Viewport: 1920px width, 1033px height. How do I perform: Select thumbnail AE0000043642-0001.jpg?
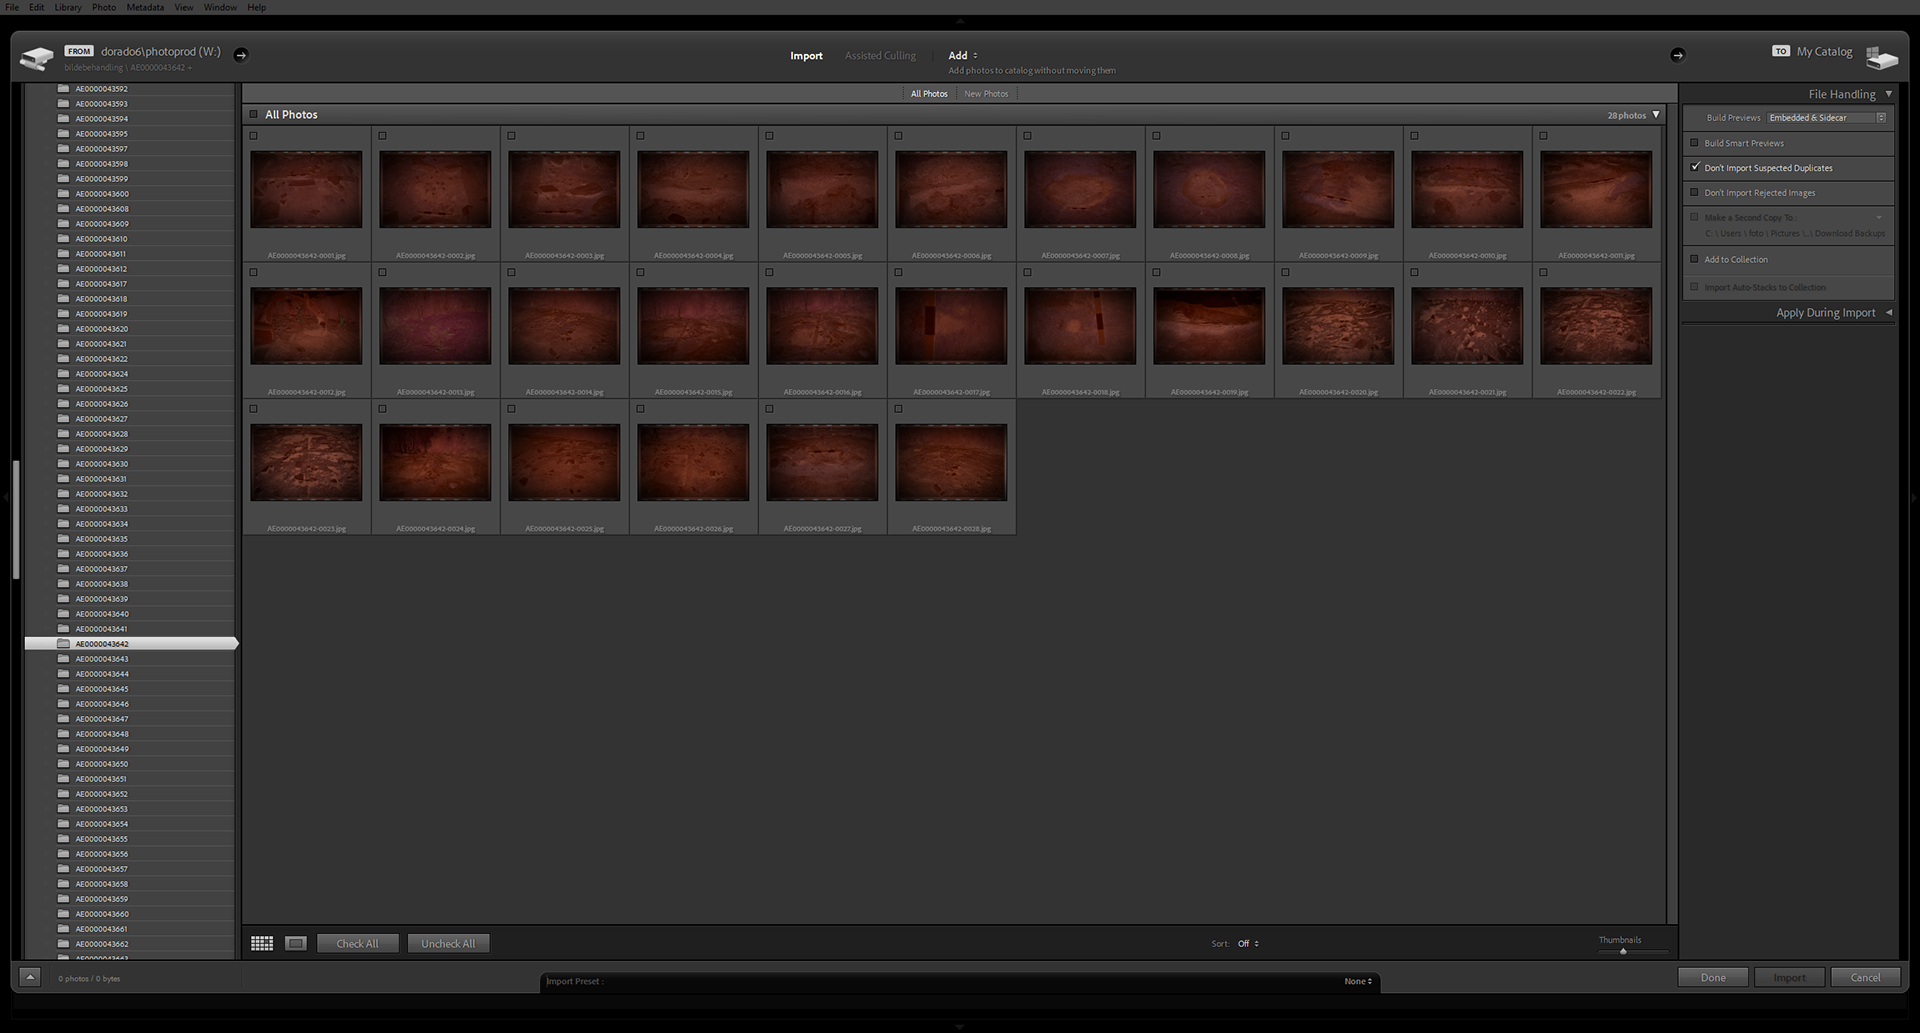306,190
